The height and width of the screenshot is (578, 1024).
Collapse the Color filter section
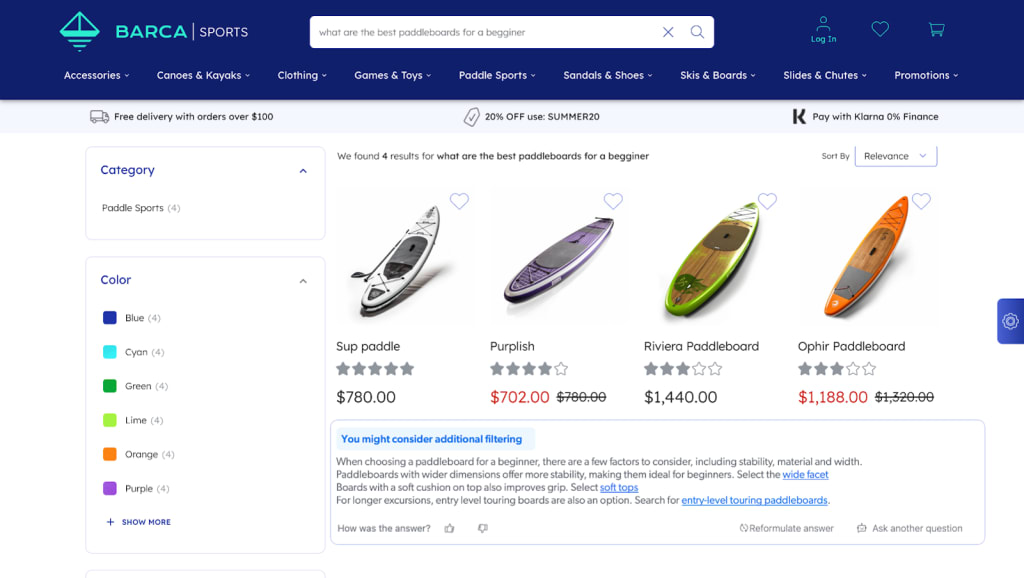(x=303, y=281)
